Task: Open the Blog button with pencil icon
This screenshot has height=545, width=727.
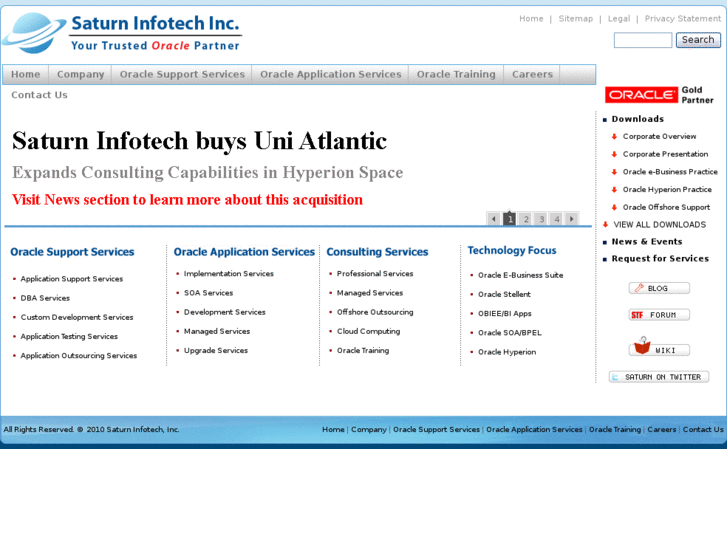Action: pyautogui.click(x=659, y=288)
